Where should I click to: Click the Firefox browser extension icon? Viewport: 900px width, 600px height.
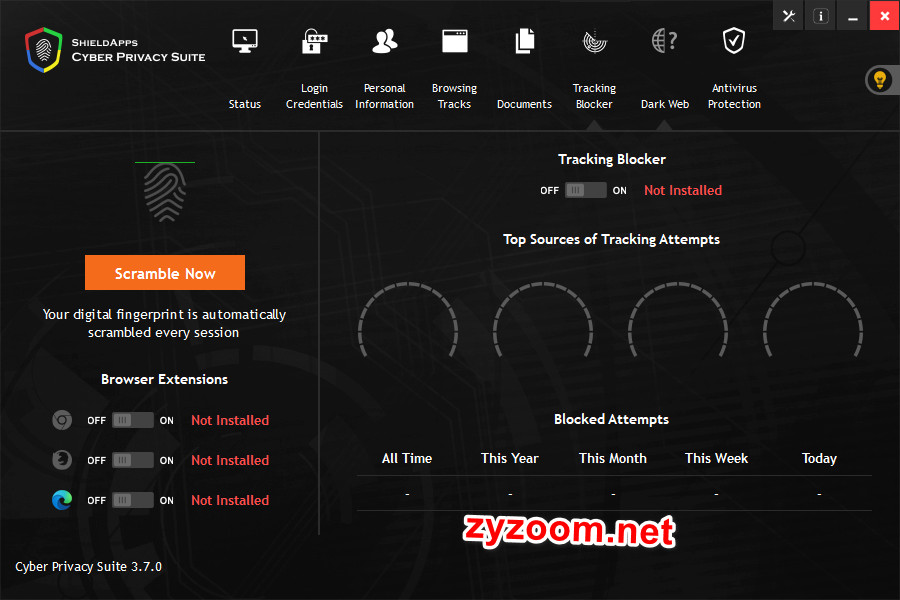pyautogui.click(x=62, y=460)
